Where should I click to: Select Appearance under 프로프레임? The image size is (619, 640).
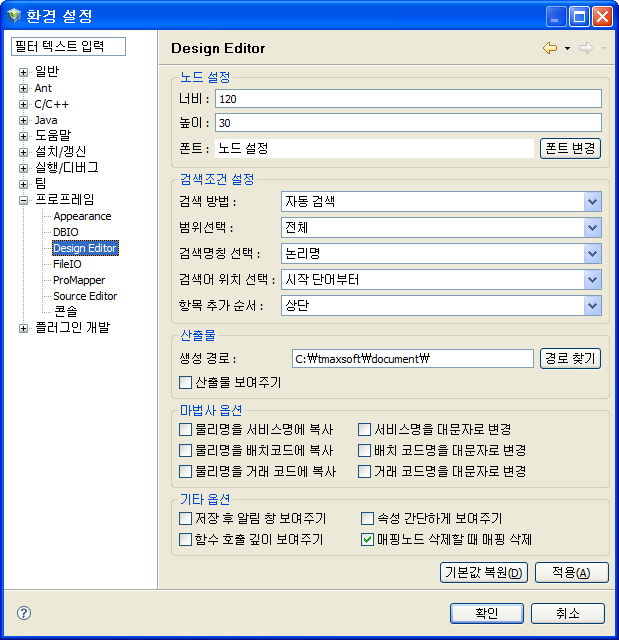click(82, 216)
